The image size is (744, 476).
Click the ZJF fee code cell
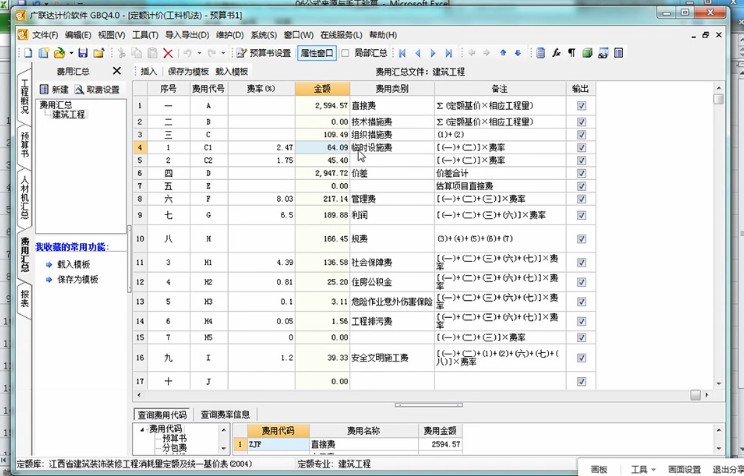pos(279,445)
